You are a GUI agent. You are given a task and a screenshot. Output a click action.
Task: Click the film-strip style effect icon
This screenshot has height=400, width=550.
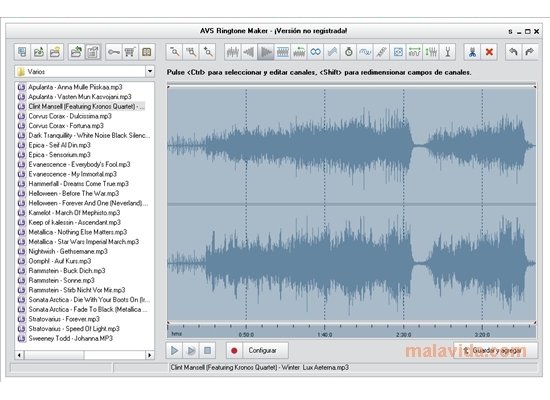(x=282, y=52)
